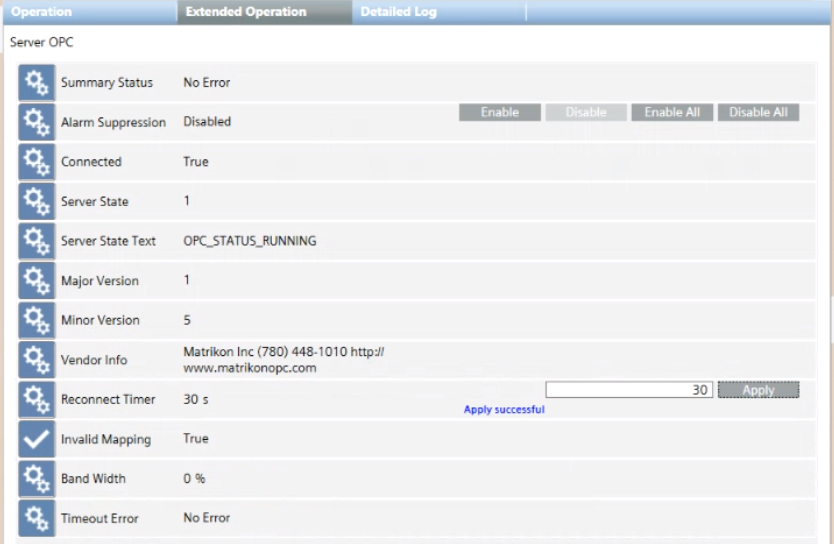Switch to the Operation tab
This screenshot has height=544, width=834.
click(42, 12)
